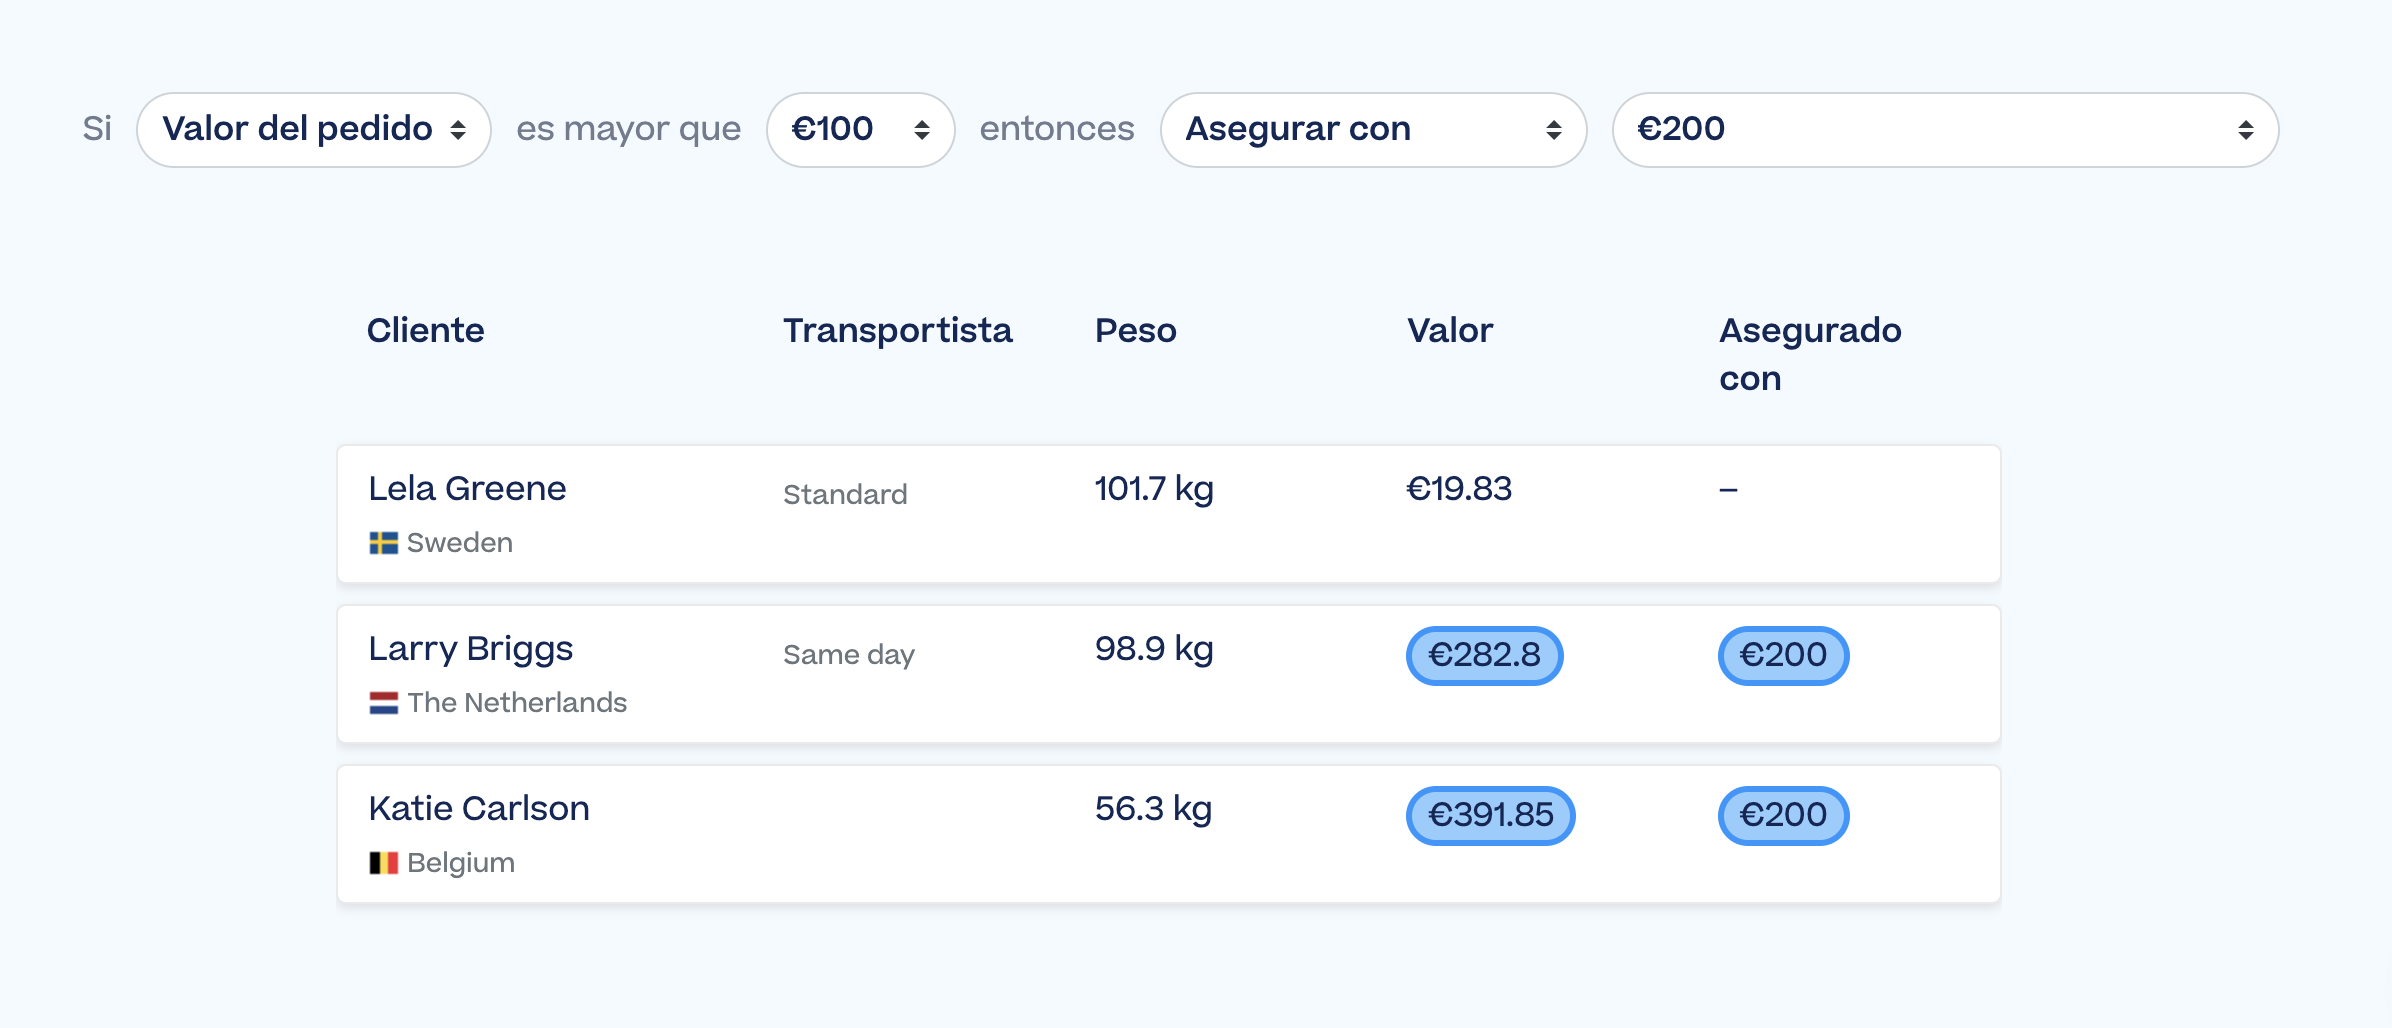Open the 'Valor del pedido' condition dropdown
The height and width of the screenshot is (1028, 2392).
click(313, 130)
